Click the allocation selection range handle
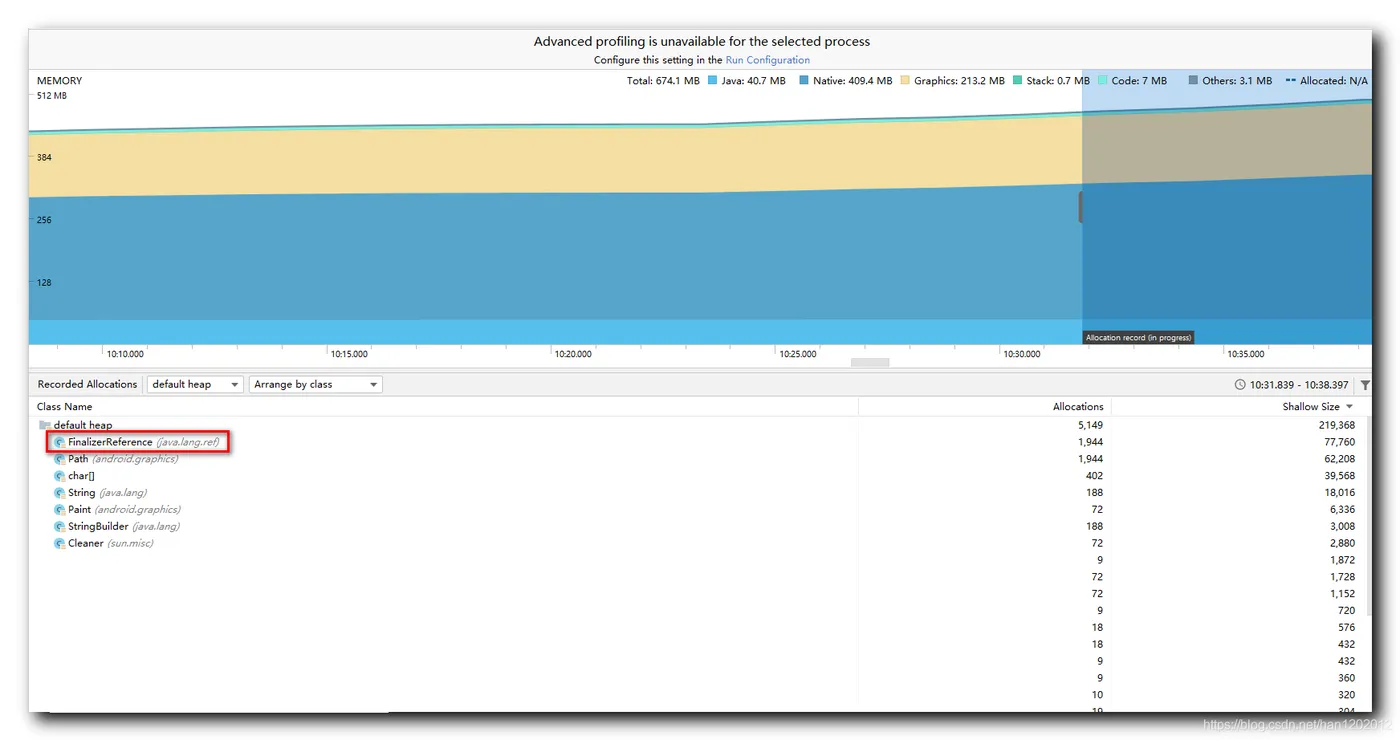The width and height of the screenshot is (1400, 740). tap(1081, 207)
